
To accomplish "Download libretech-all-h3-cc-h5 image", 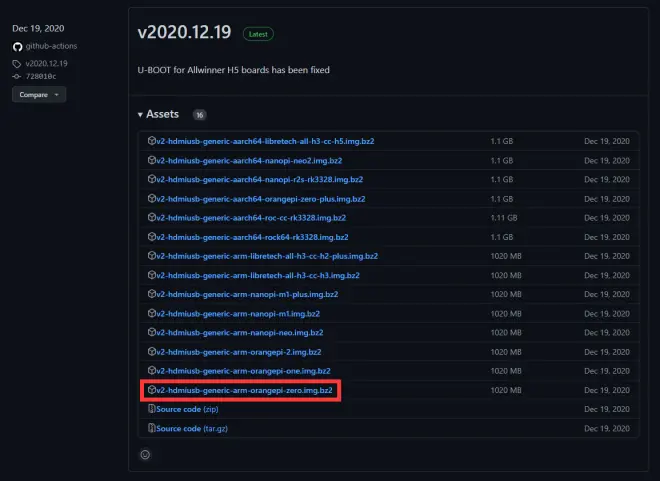I will pos(265,141).
